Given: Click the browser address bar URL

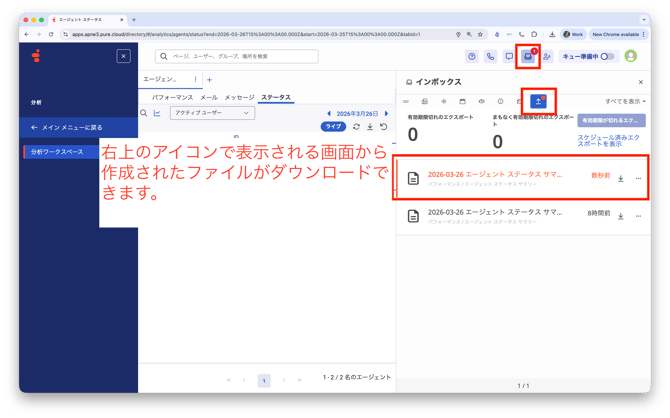Looking at the screenshot, I should [246, 34].
